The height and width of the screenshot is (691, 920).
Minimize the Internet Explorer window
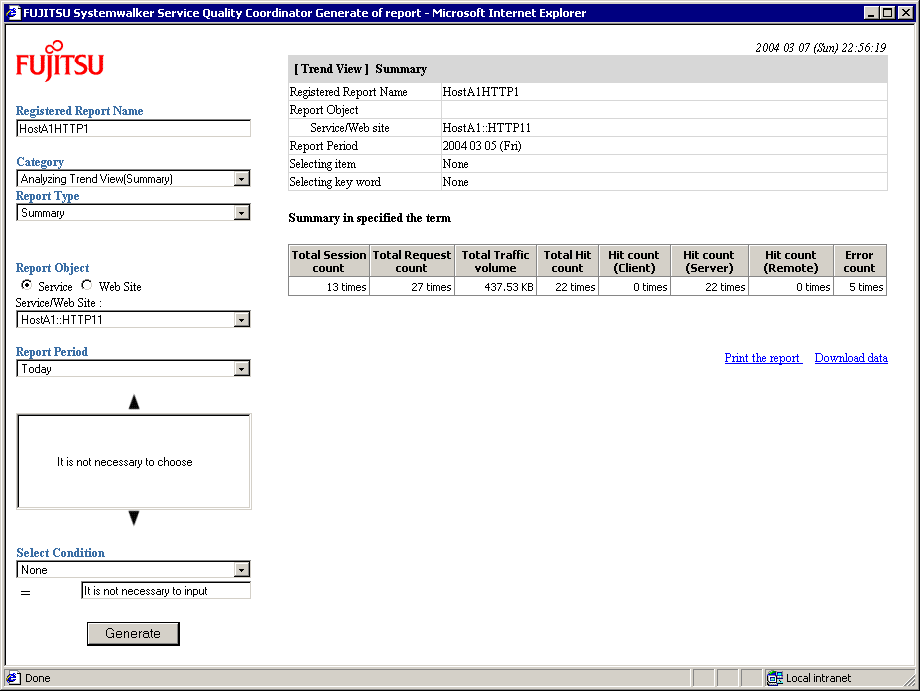871,13
